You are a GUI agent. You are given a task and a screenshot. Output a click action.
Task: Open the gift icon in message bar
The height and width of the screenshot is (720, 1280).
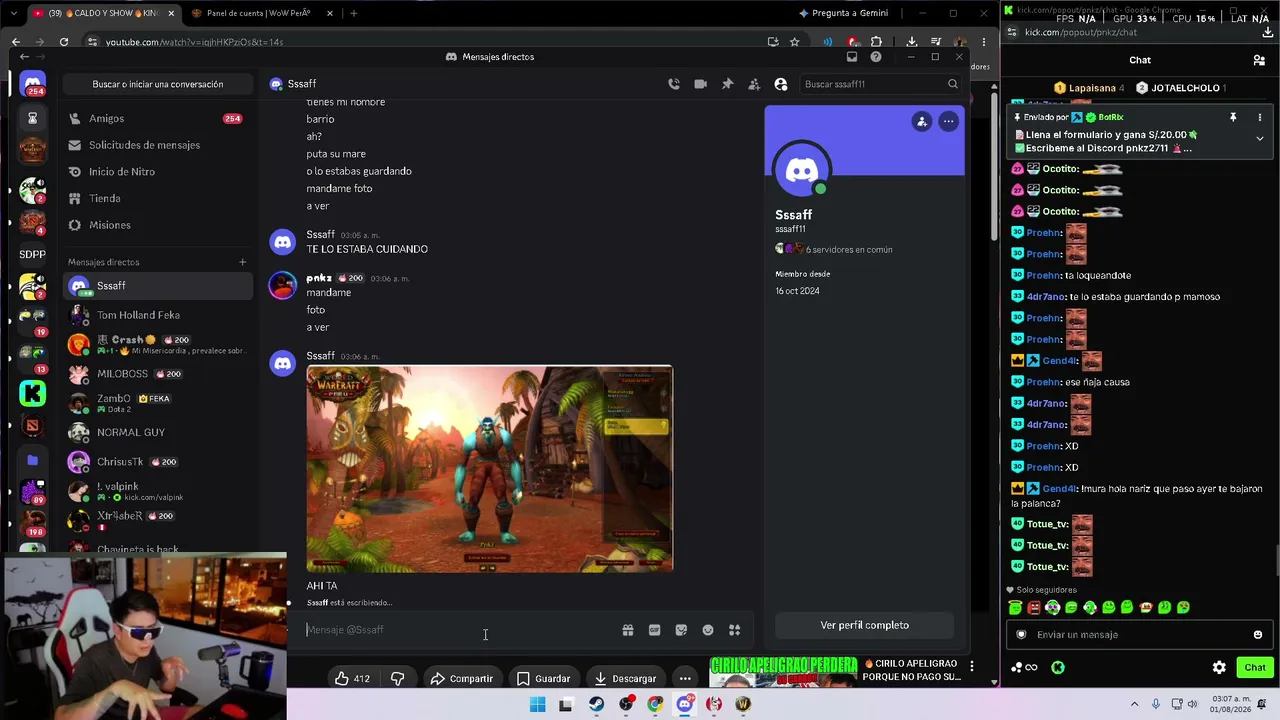click(628, 630)
